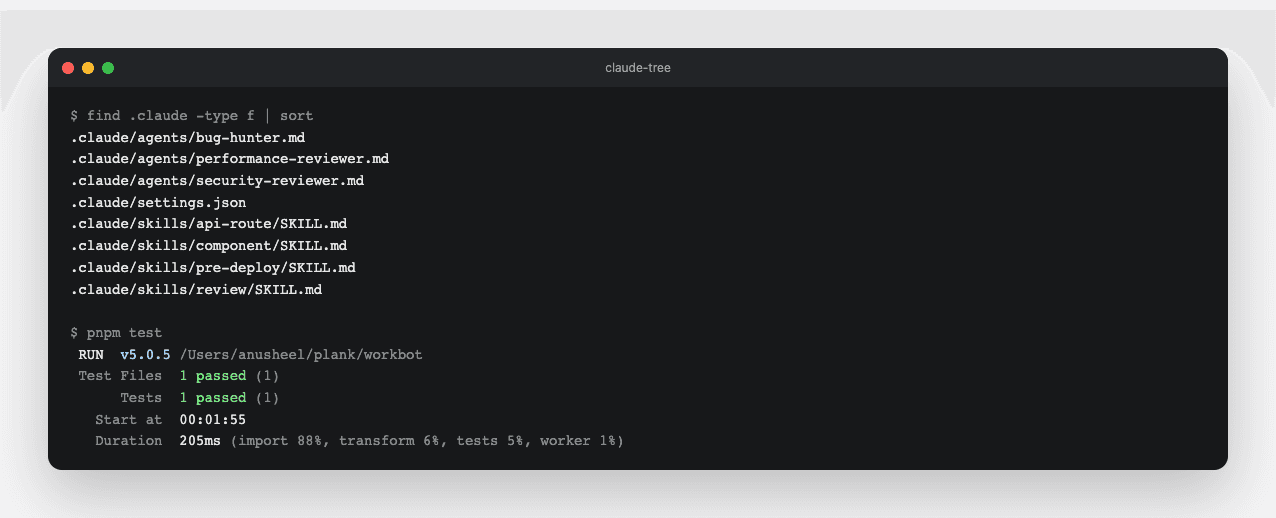Screen dimensions: 1276x518
Task: Click the yellow minimize window button
Action: point(88,68)
